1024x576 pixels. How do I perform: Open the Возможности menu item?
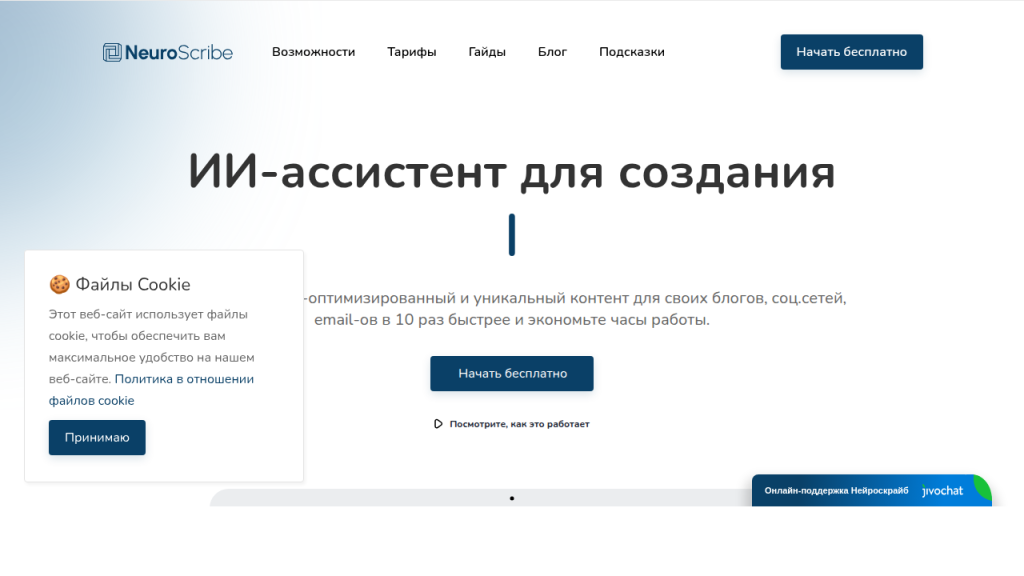(x=313, y=52)
